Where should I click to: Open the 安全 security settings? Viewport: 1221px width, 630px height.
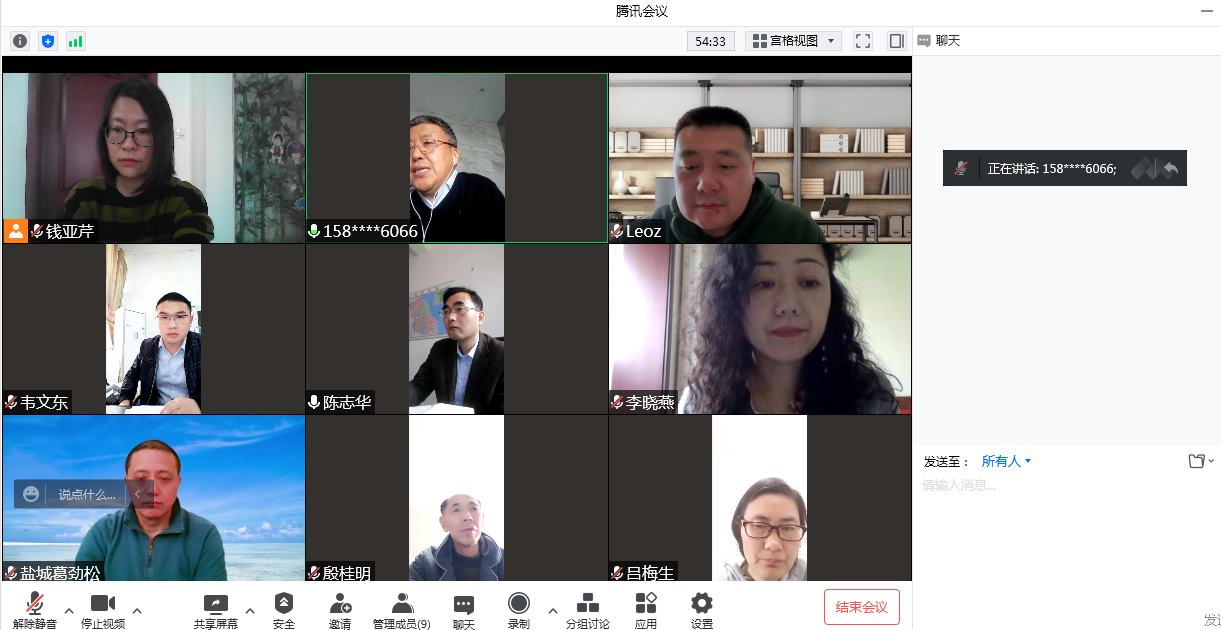(x=284, y=609)
